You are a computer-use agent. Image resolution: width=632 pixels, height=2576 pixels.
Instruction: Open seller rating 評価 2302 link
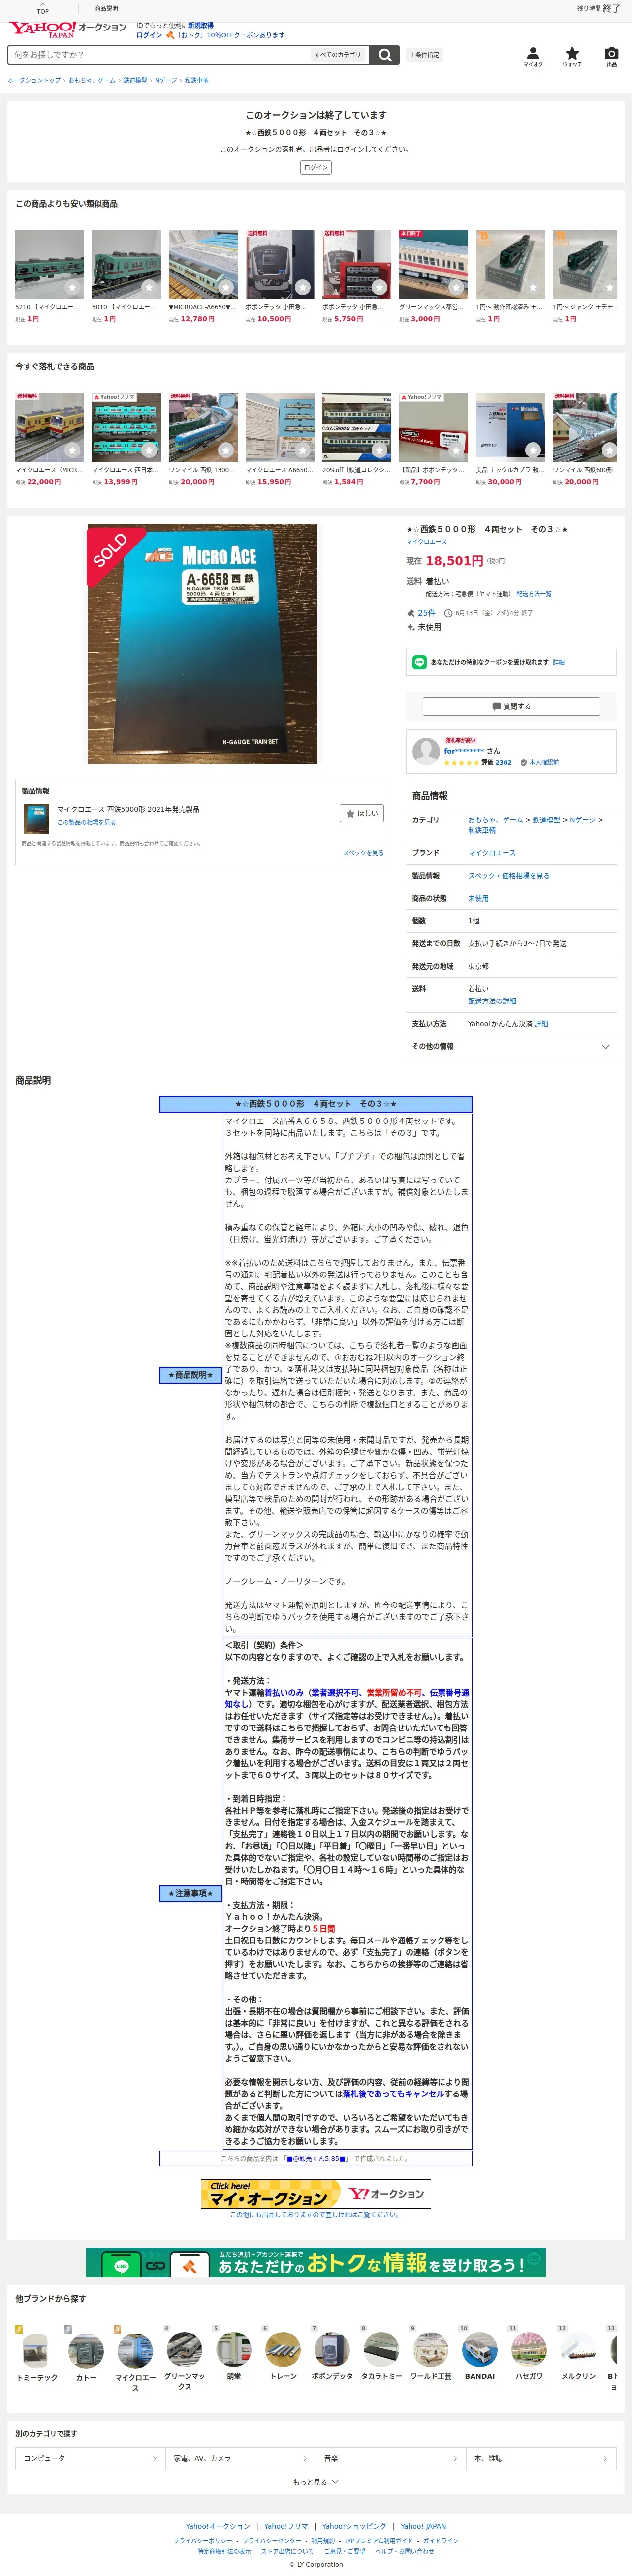(x=496, y=762)
